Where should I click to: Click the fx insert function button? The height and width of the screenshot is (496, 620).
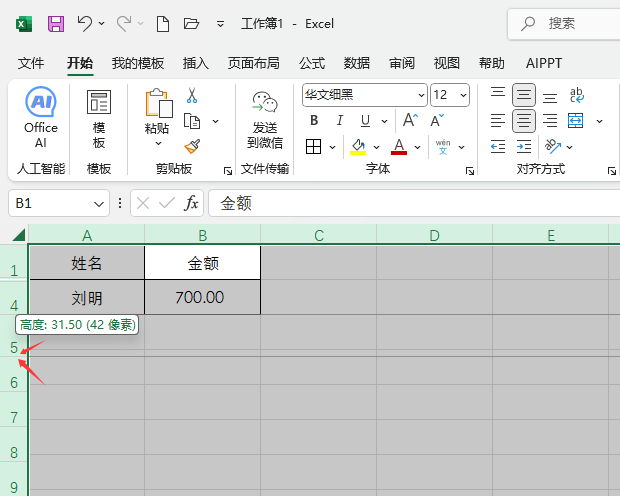(191, 203)
